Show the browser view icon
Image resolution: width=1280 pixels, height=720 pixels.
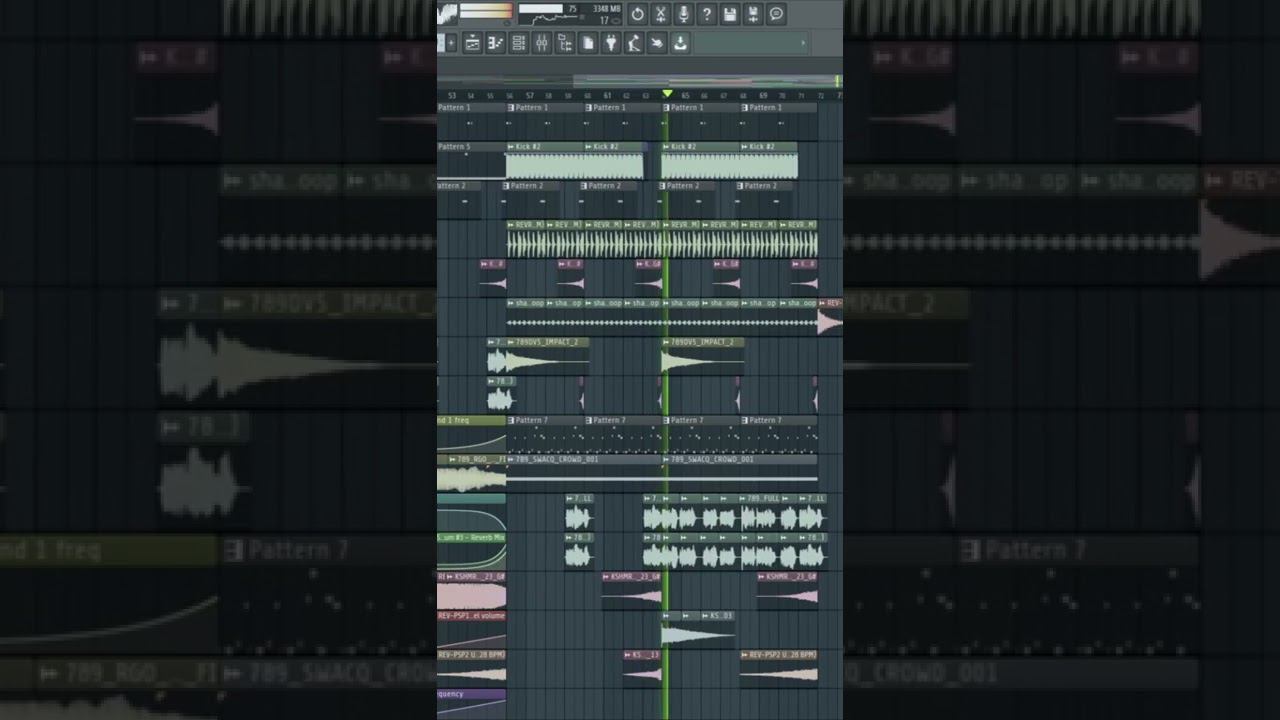pyautogui.click(x=565, y=43)
